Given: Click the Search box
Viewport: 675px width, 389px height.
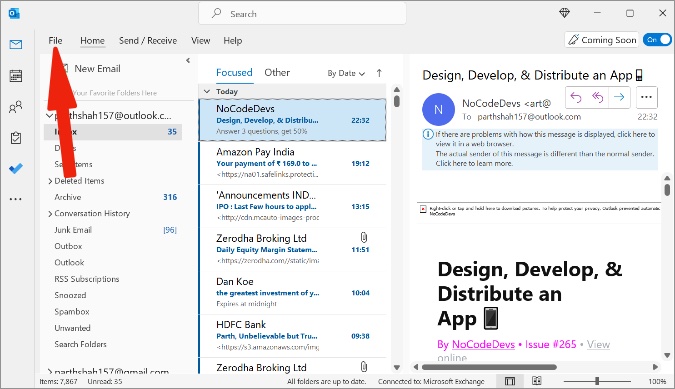Looking at the screenshot, I should pyautogui.click(x=302, y=14).
